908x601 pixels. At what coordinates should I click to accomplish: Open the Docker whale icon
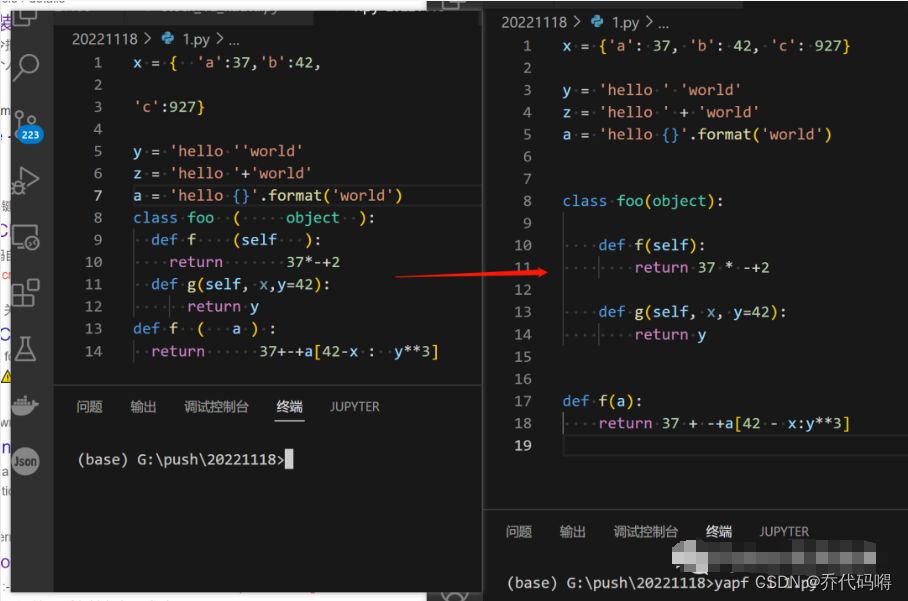(26, 405)
